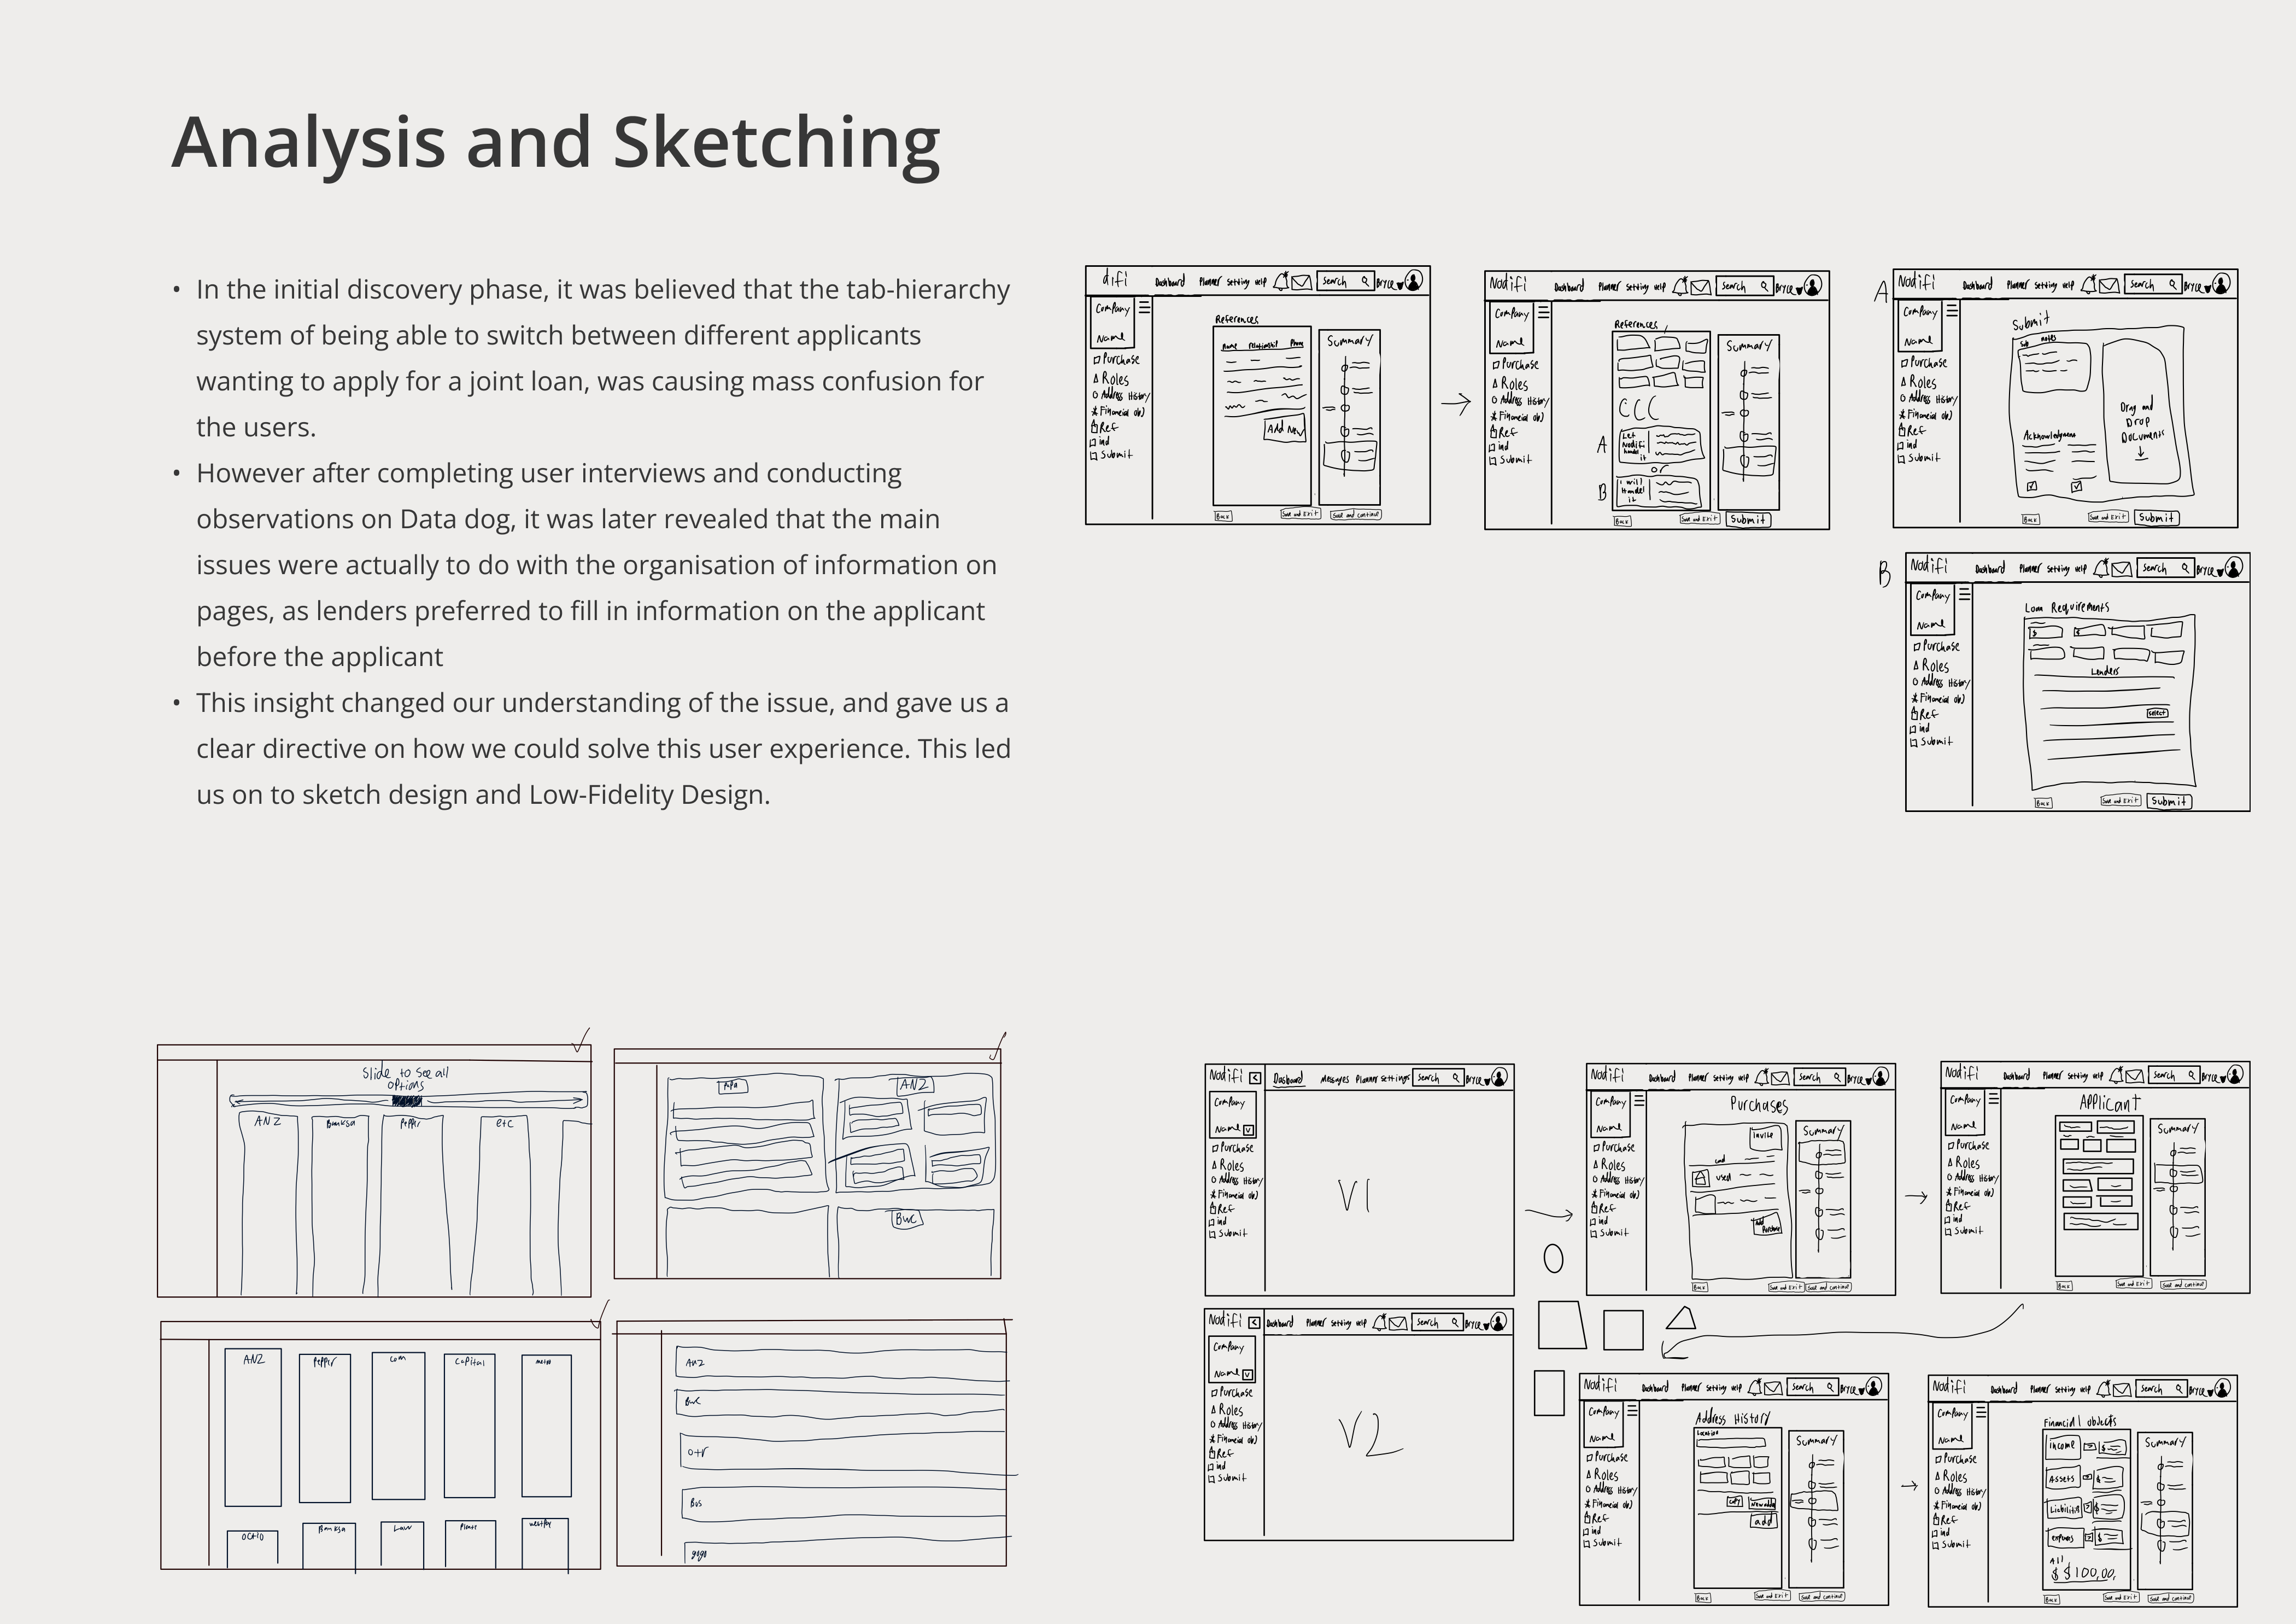Click envelope icon in V2 sketch header
Screen dimensions: 2296x1624
pos(1398,1323)
